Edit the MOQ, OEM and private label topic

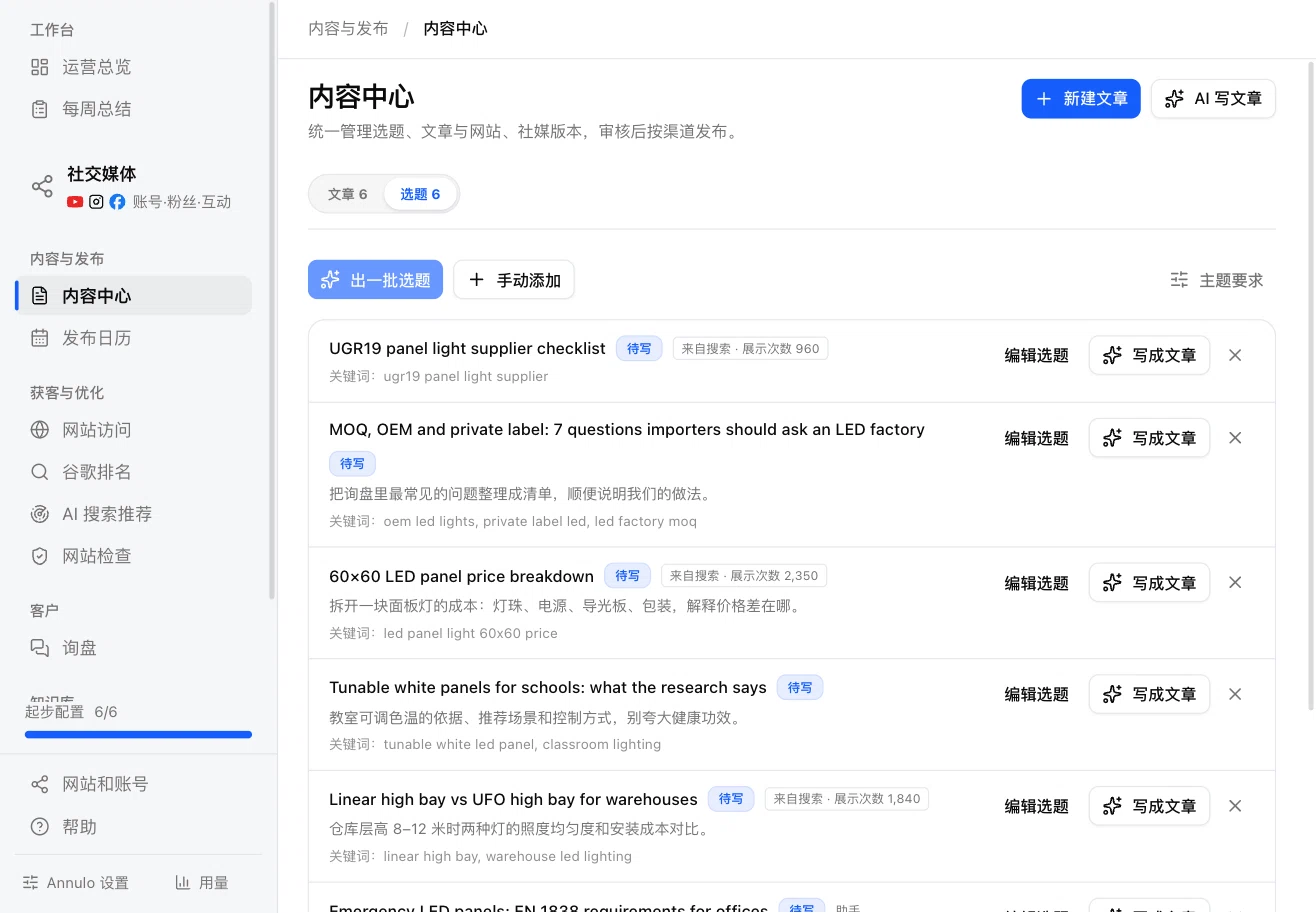pos(1037,438)
